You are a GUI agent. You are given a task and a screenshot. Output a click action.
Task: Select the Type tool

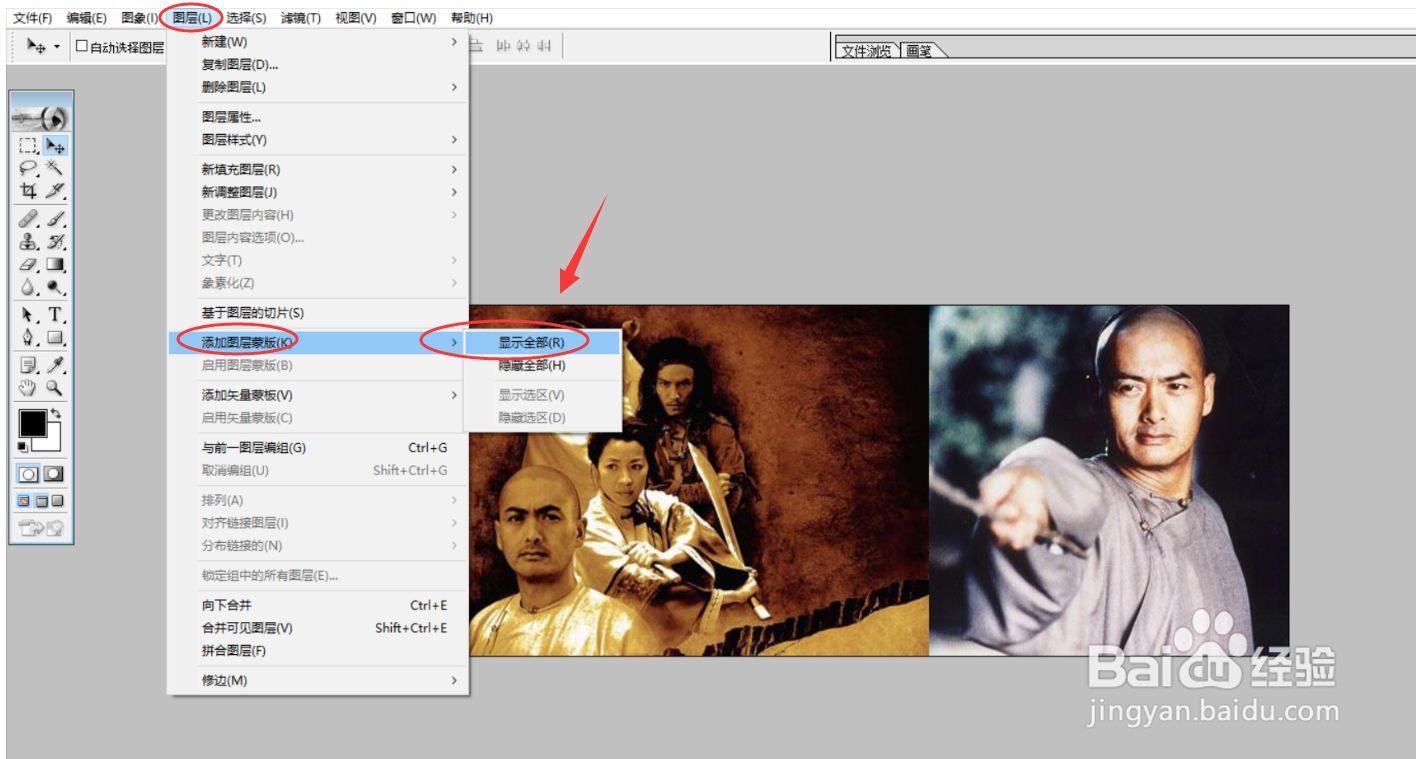55,315
